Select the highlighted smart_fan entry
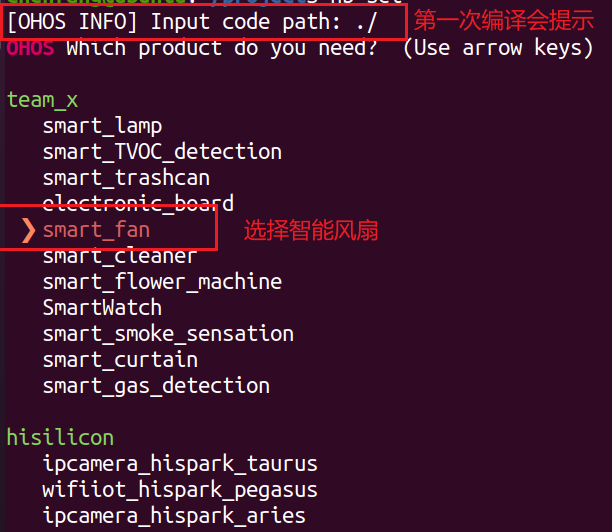The width and height of the screenshot is (612, 532). [96, 230]
